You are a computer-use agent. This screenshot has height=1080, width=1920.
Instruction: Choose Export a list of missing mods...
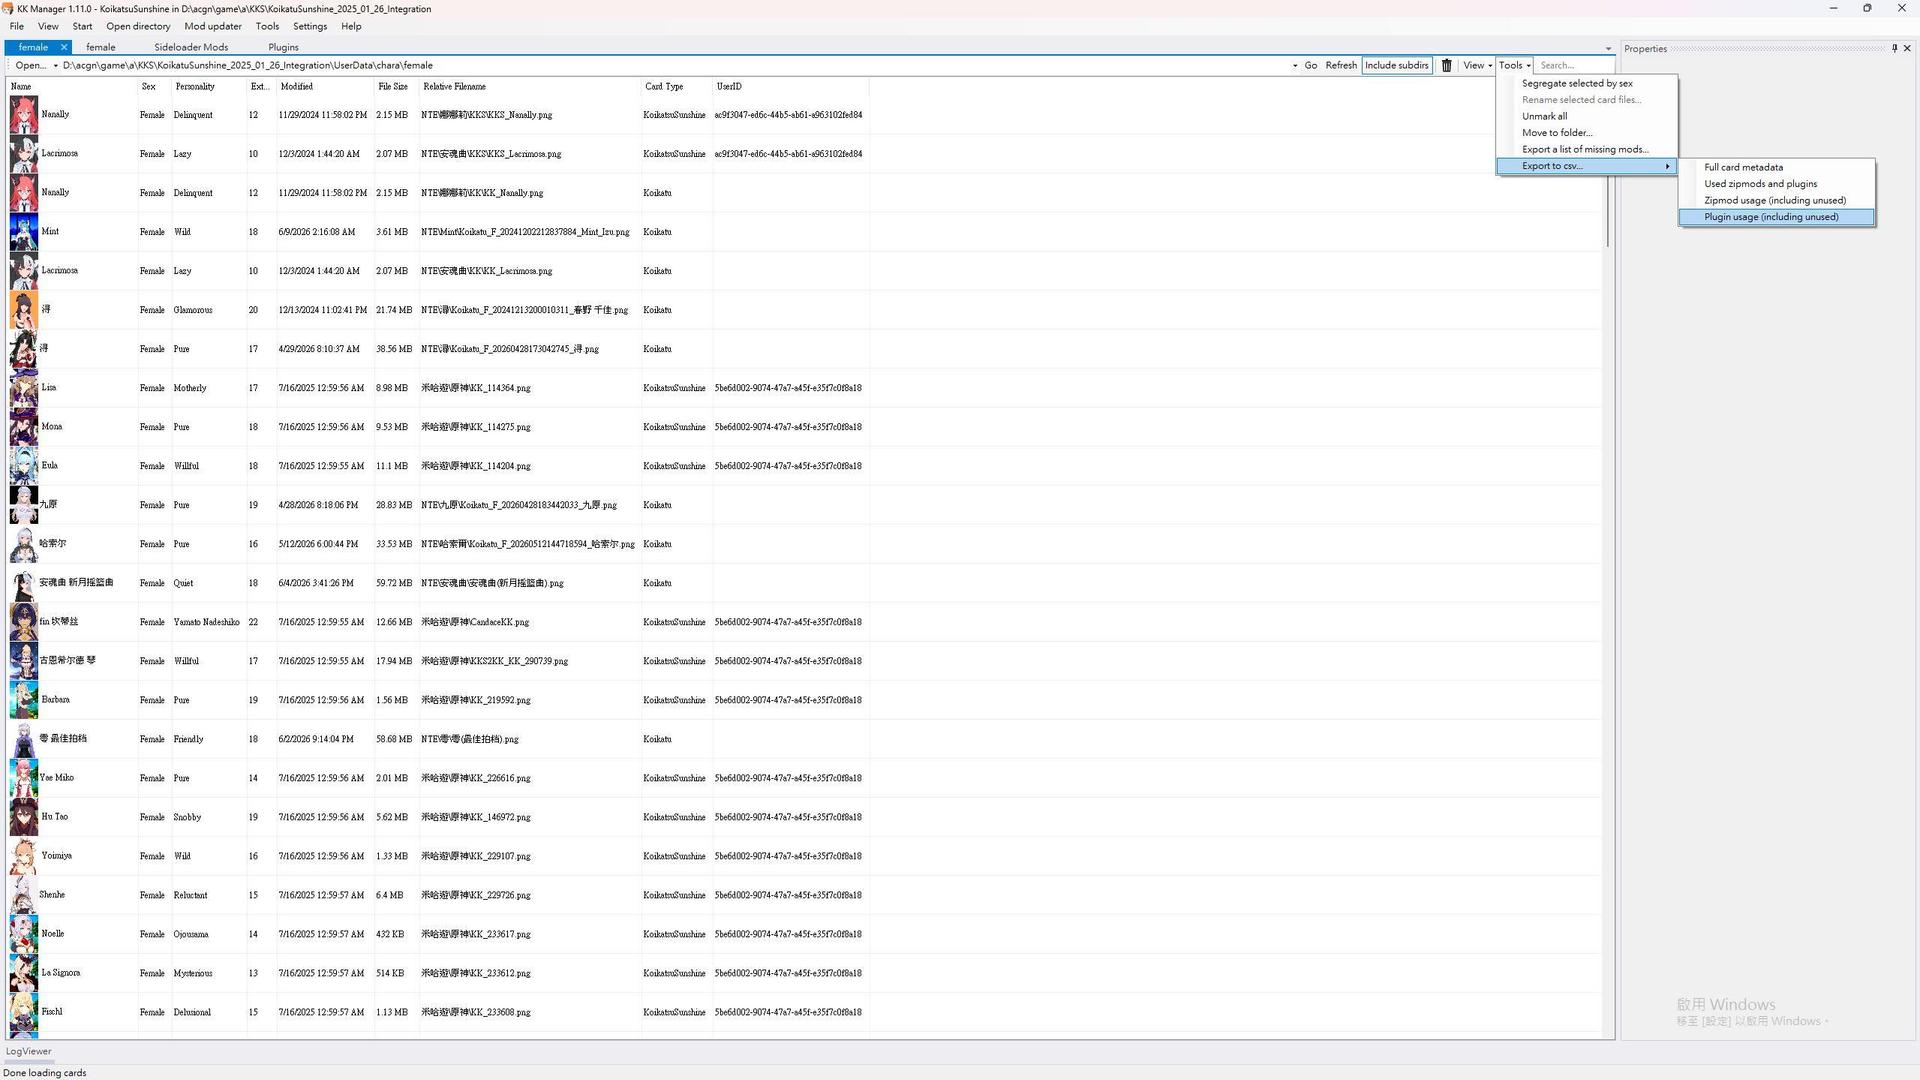(x=1585, y=150)
